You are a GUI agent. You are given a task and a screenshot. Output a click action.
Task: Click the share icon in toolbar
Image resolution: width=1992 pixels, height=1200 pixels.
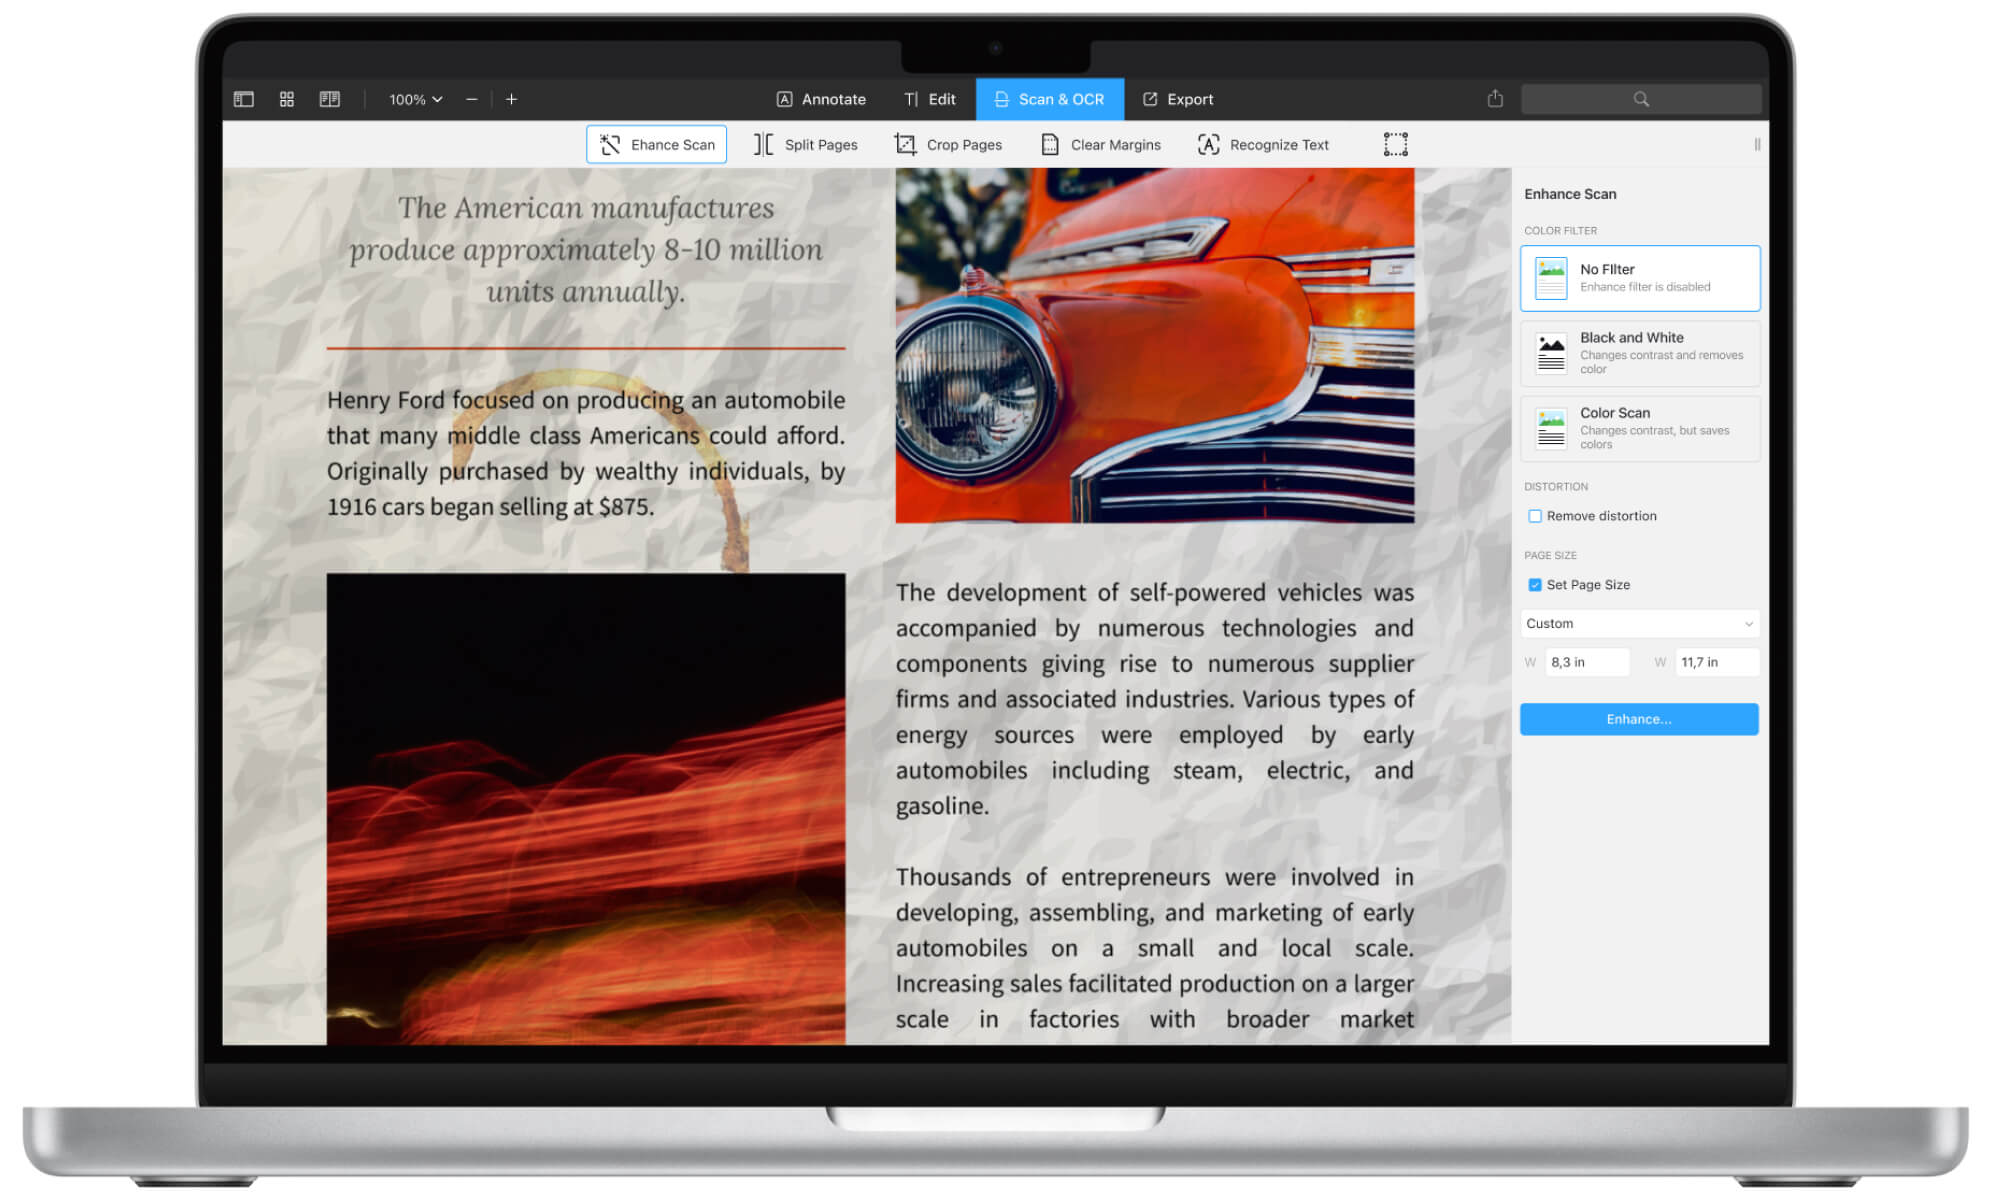tap(1495, 98)
